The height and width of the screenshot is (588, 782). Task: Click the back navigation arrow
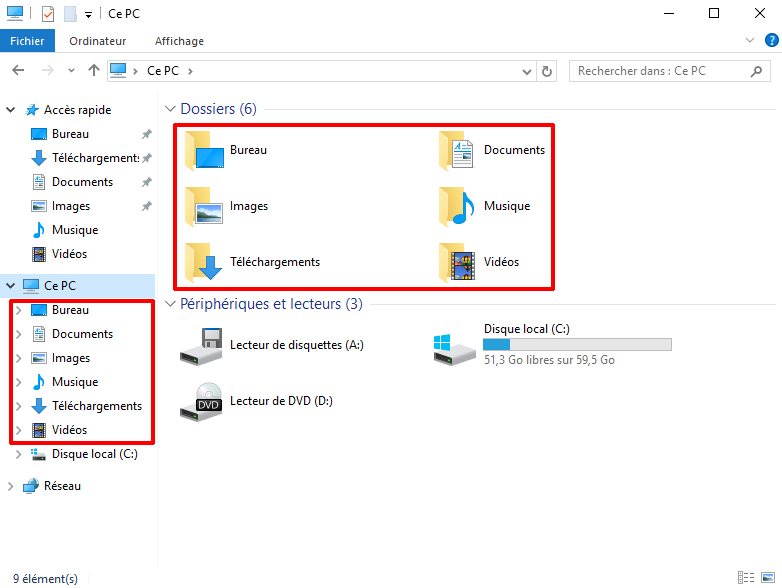pos(18,70)
